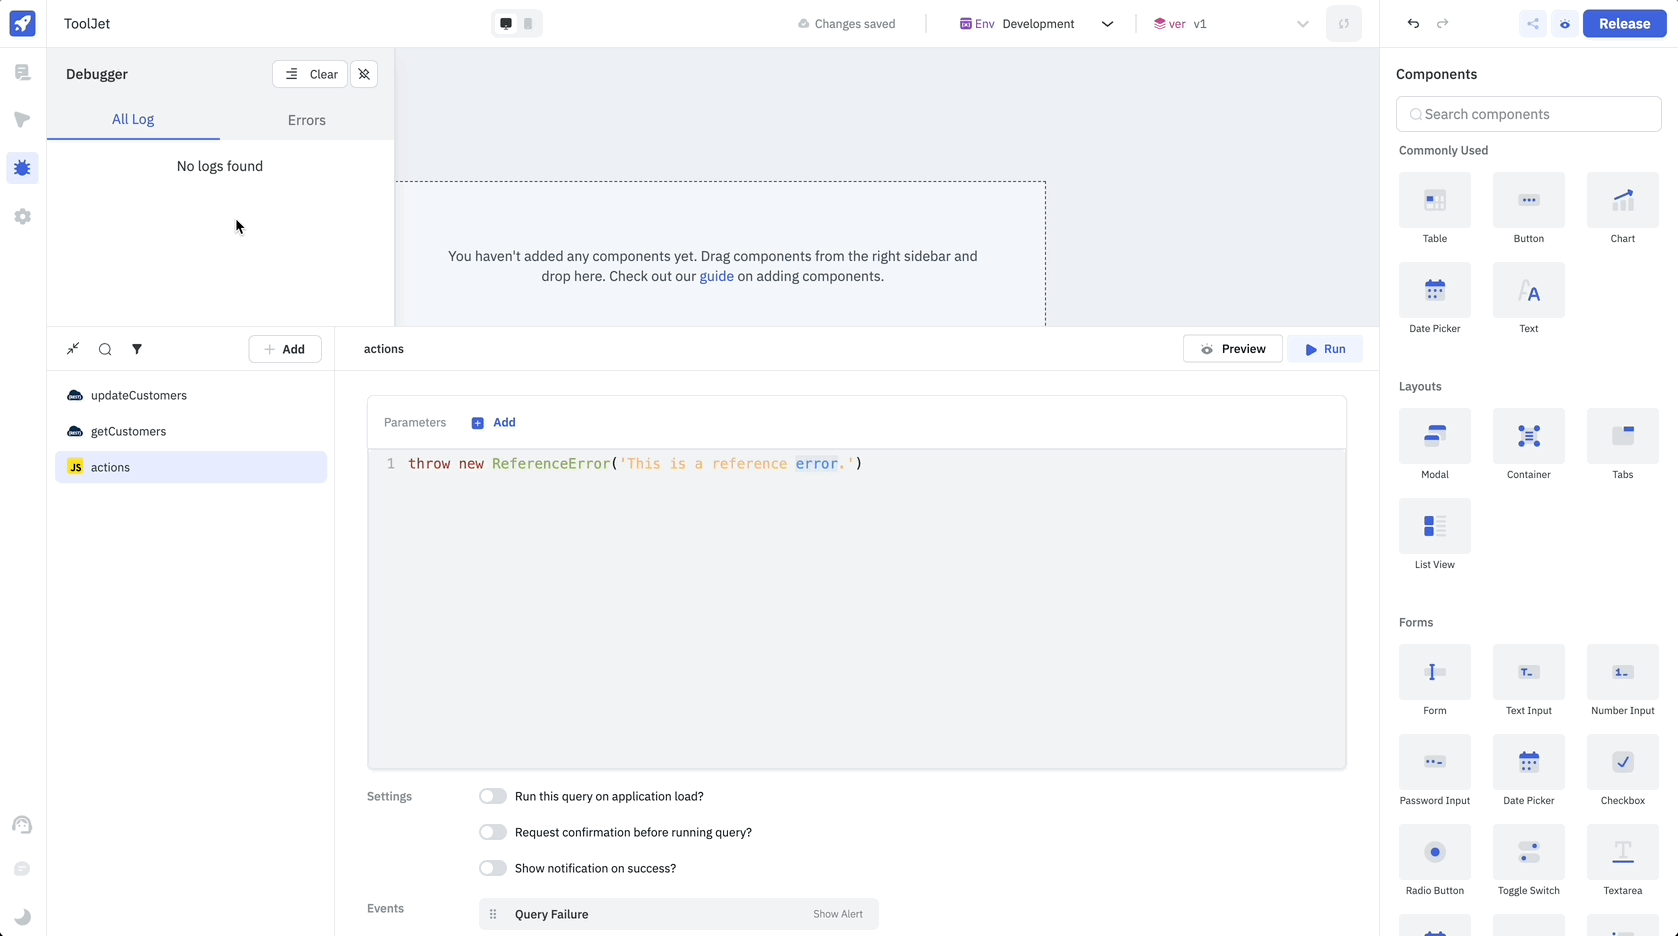Screen dimensions: 1678x936
Task: Open the version v1 dropdown
Action: pos(1301,24)
